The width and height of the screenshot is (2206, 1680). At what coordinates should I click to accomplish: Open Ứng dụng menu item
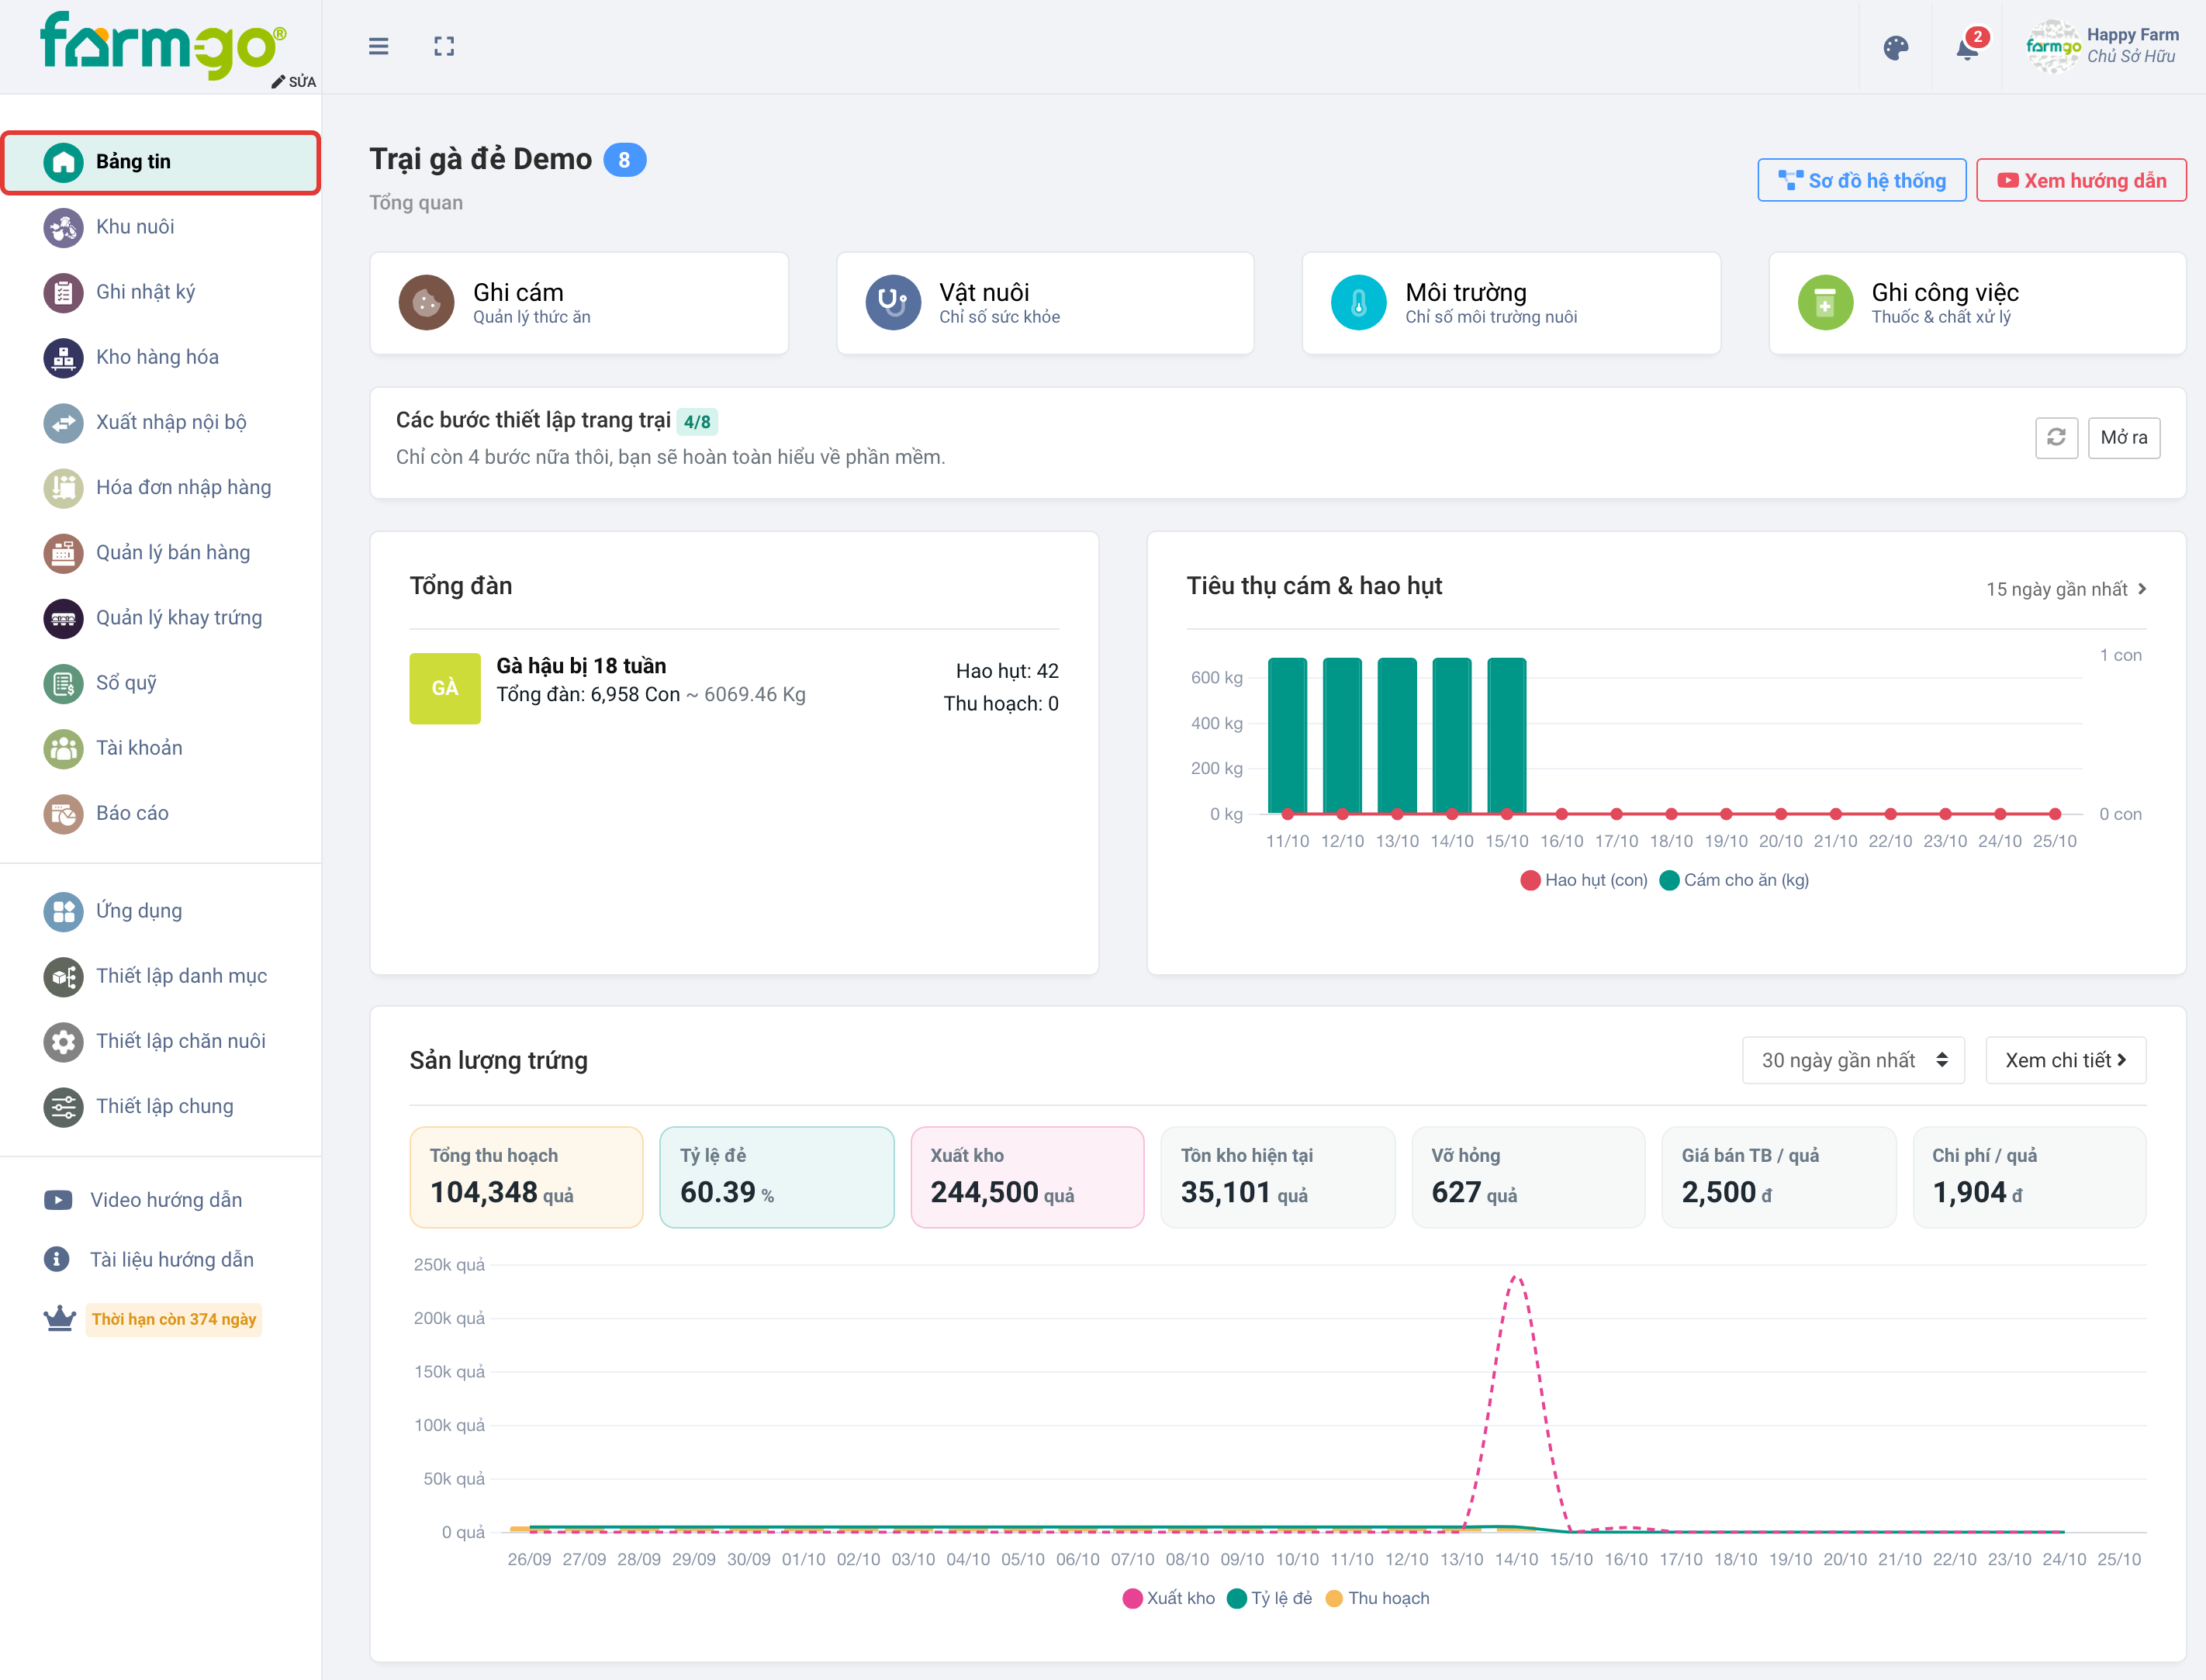click(x=160, y=911)
